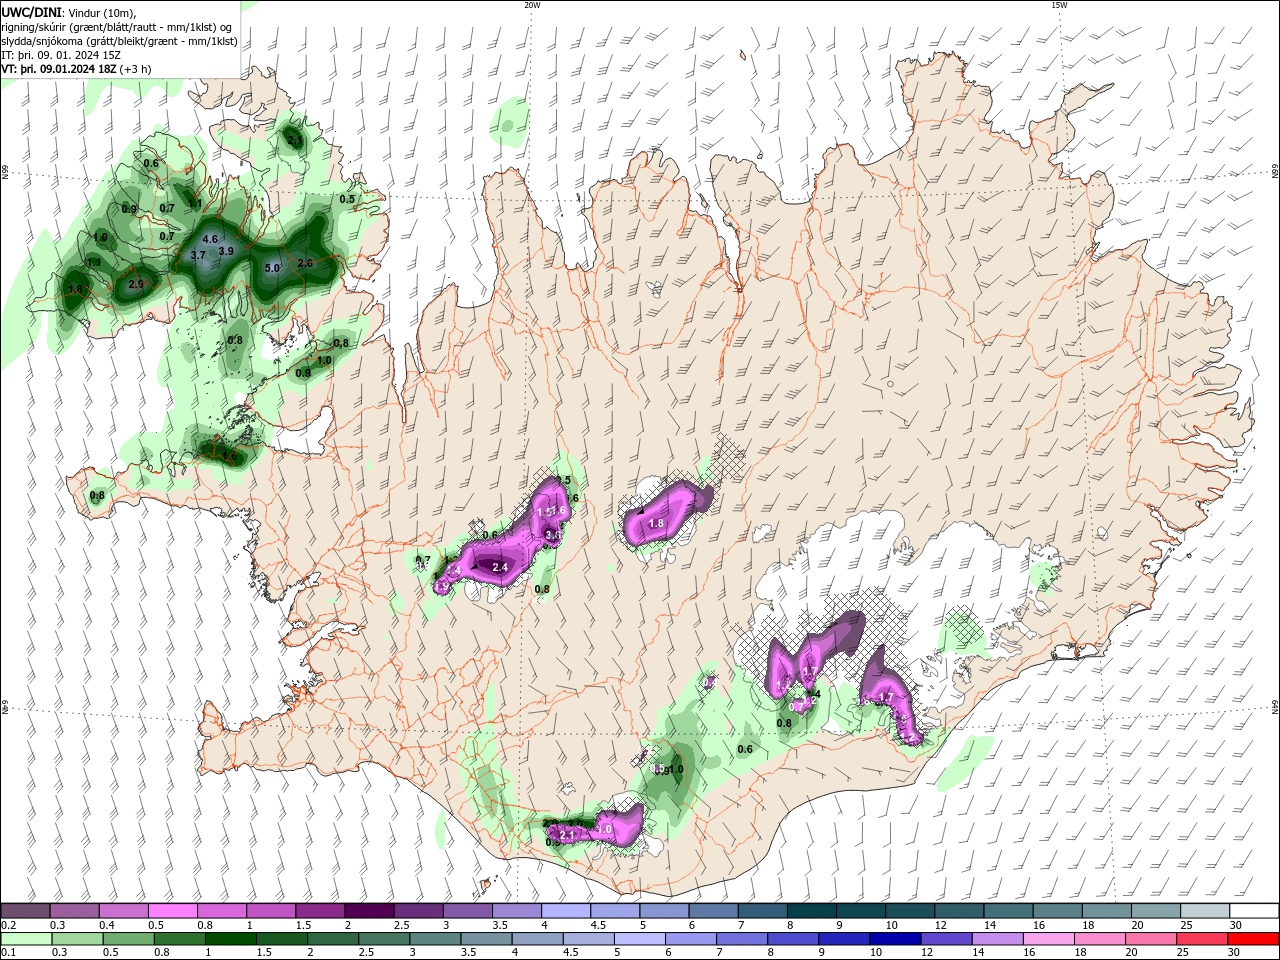
Task: Select the 20–25 rose pink swatch in lower scale
Action: (1151, 939)
